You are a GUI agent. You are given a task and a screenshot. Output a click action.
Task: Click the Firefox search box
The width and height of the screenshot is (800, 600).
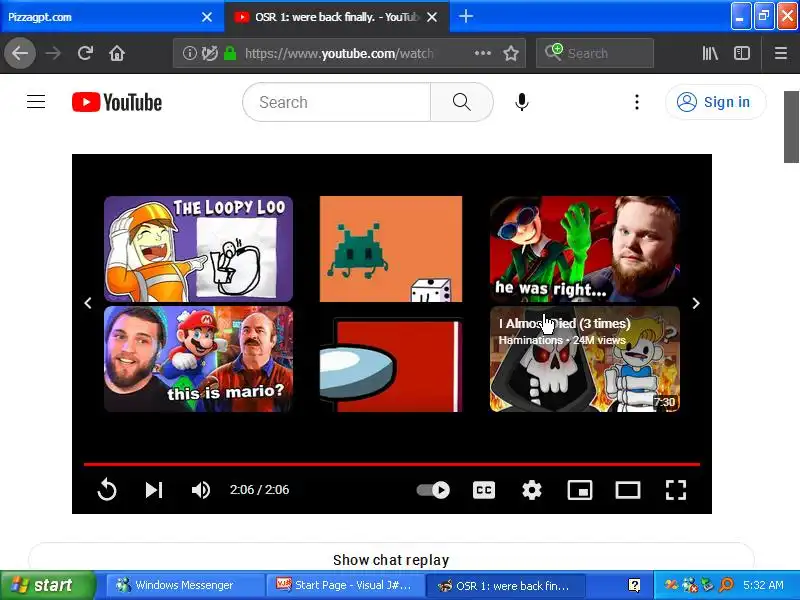point(595,53)
